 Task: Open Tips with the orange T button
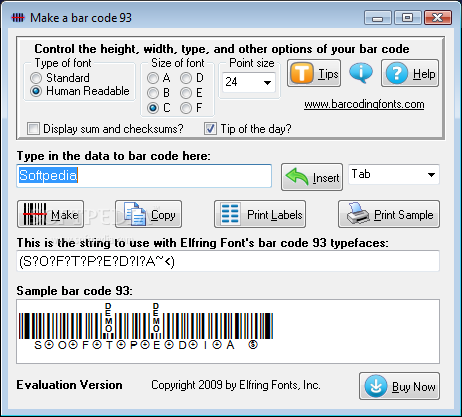(314, 73)
